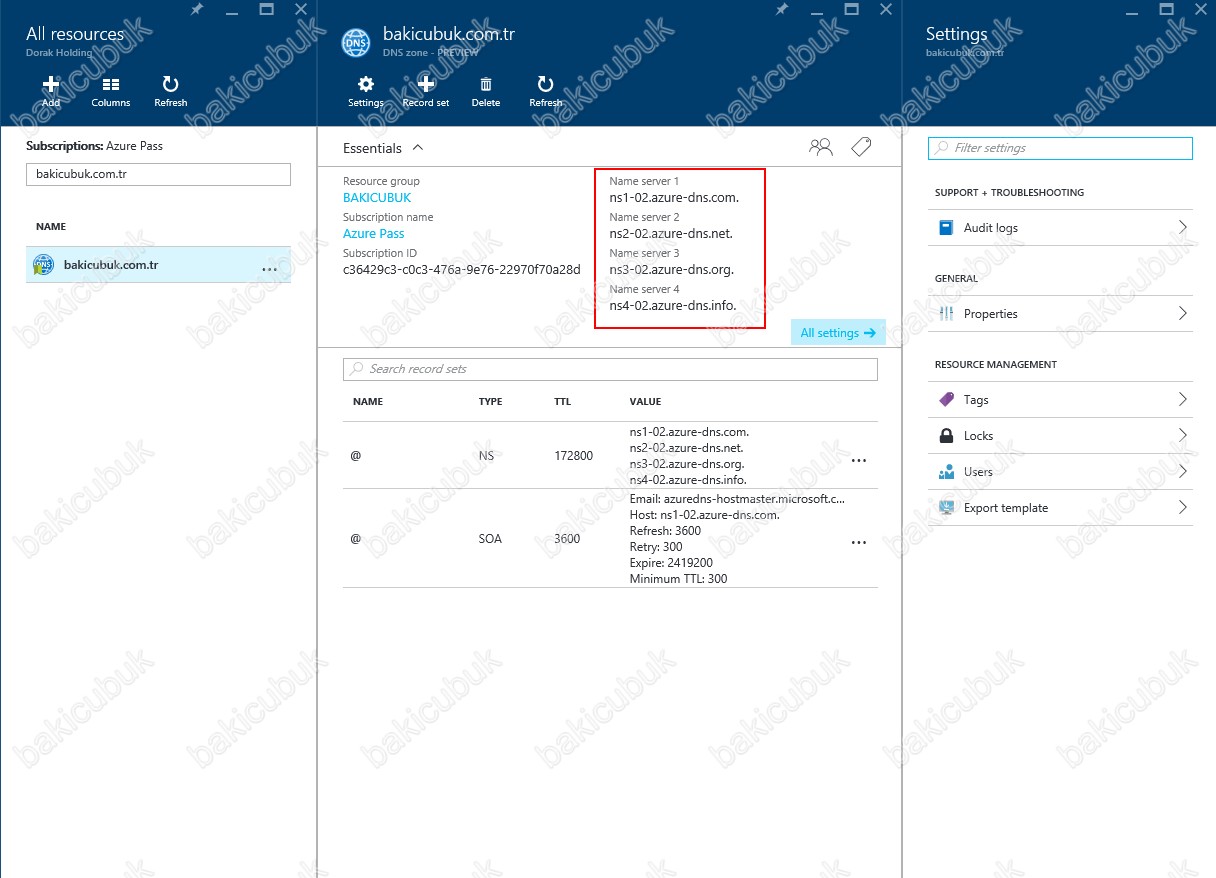Click Filter settings field
Screen dimensions: 1216x878
pos(1060,148)
